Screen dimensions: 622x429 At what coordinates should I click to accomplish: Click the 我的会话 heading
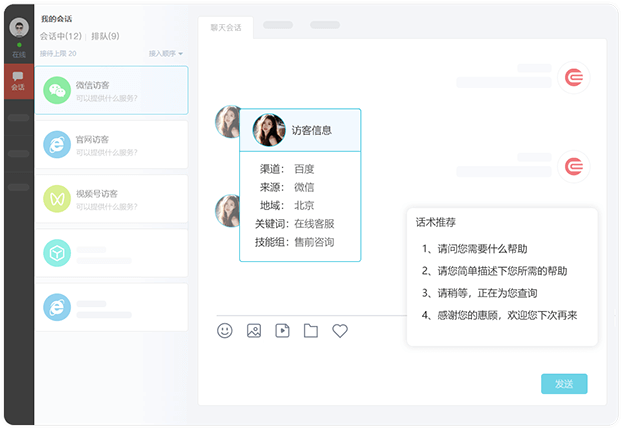click(57, 19)
